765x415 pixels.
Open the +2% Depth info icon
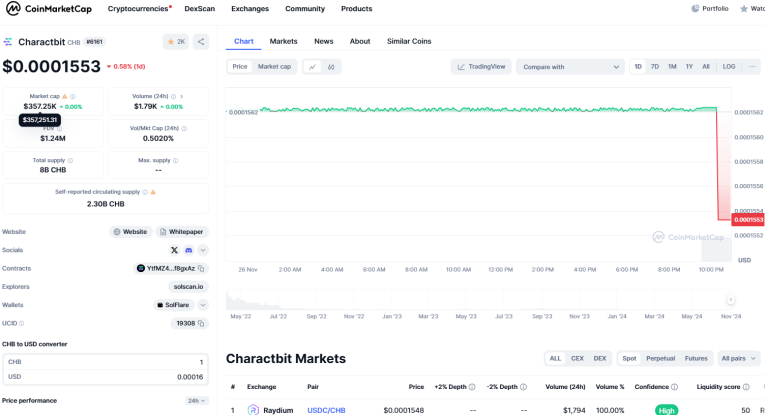(472, 387)
